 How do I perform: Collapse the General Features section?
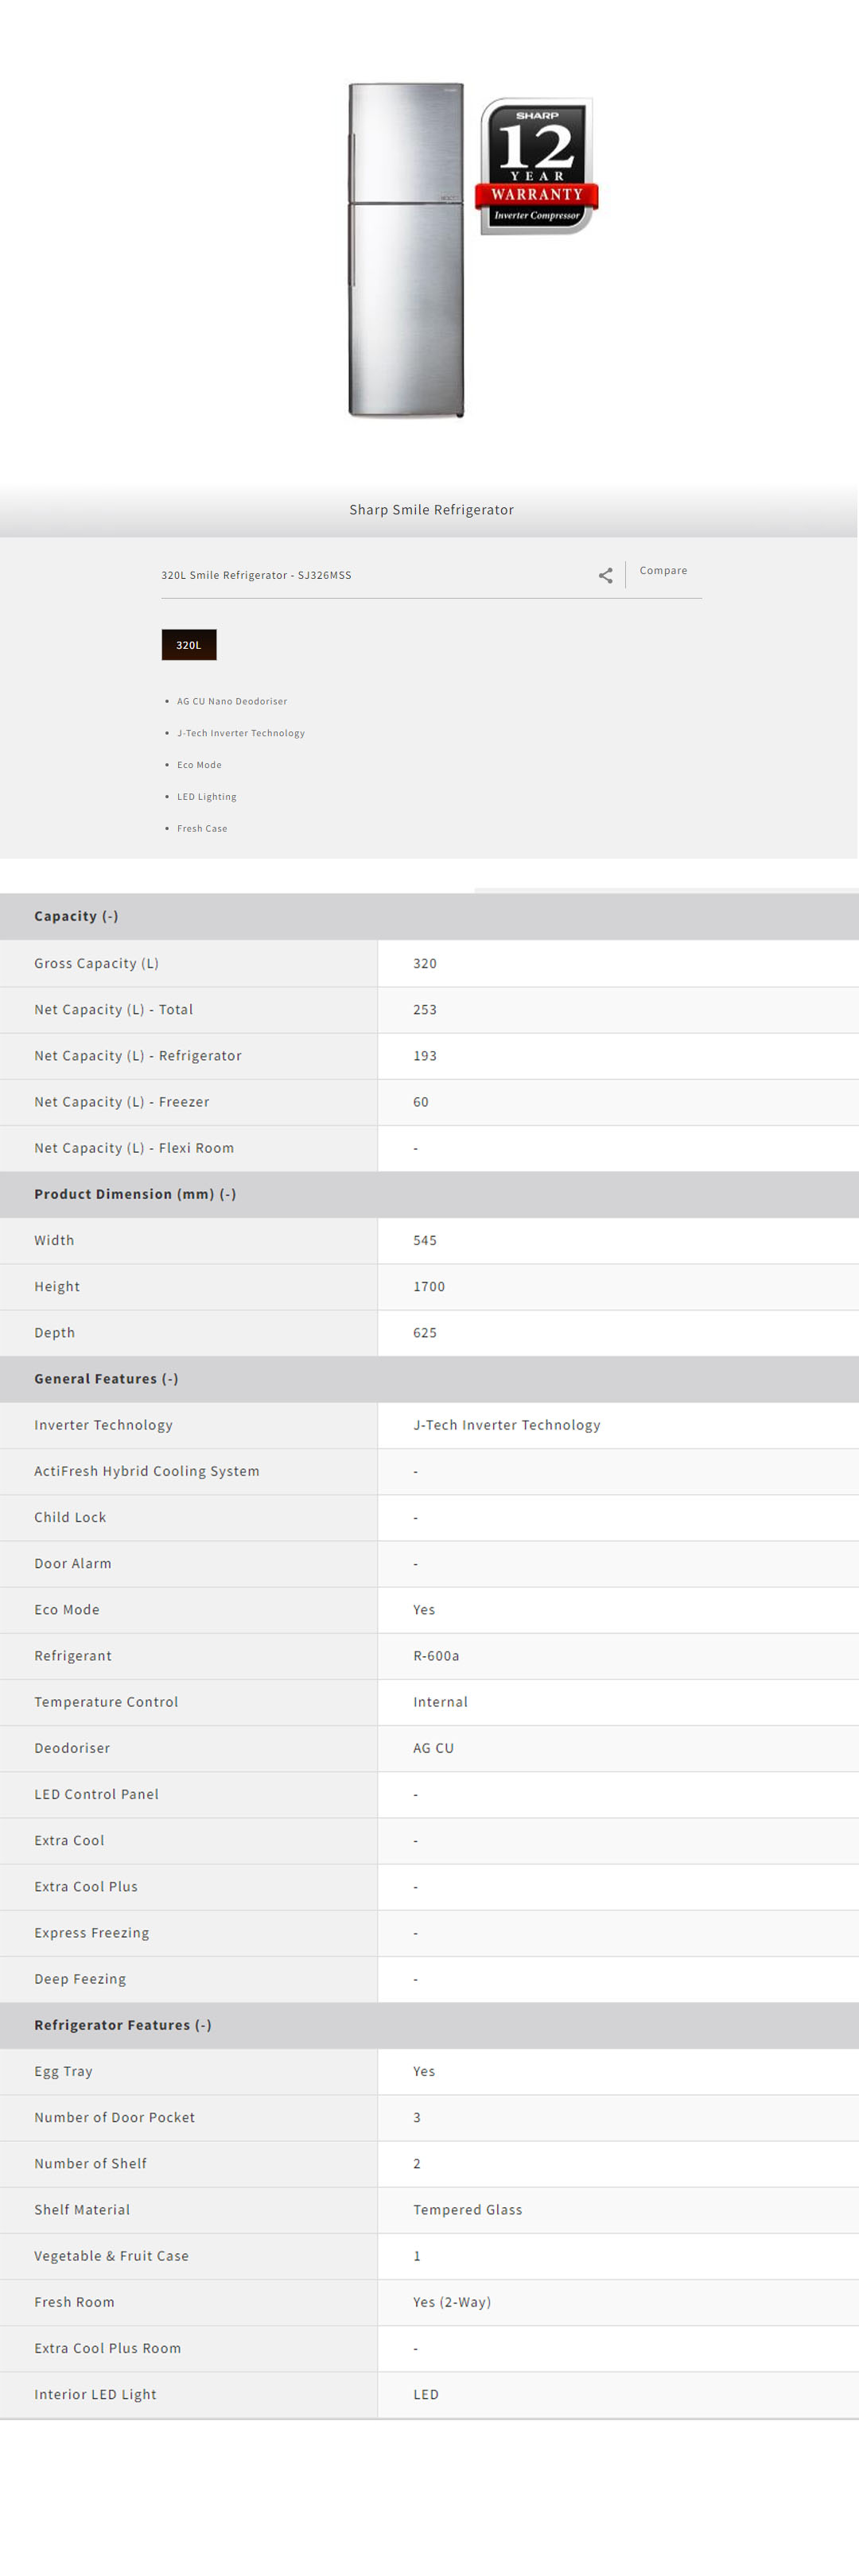(106, 1379)
